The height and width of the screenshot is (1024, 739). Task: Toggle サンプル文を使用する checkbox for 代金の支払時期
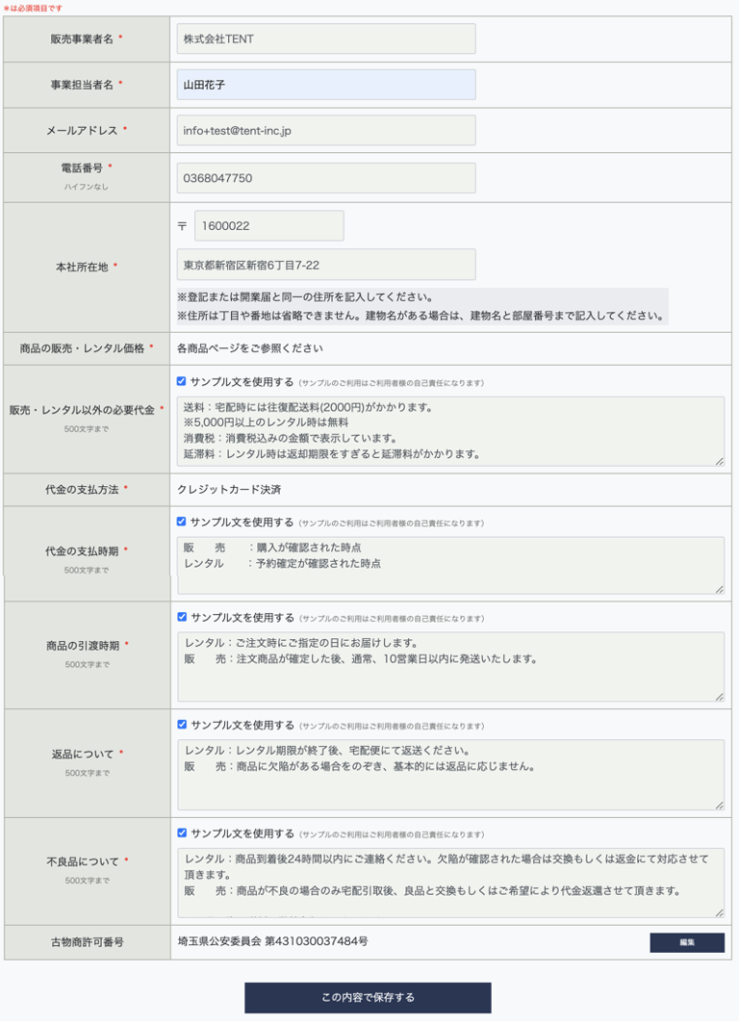click(x=181, y=522)
